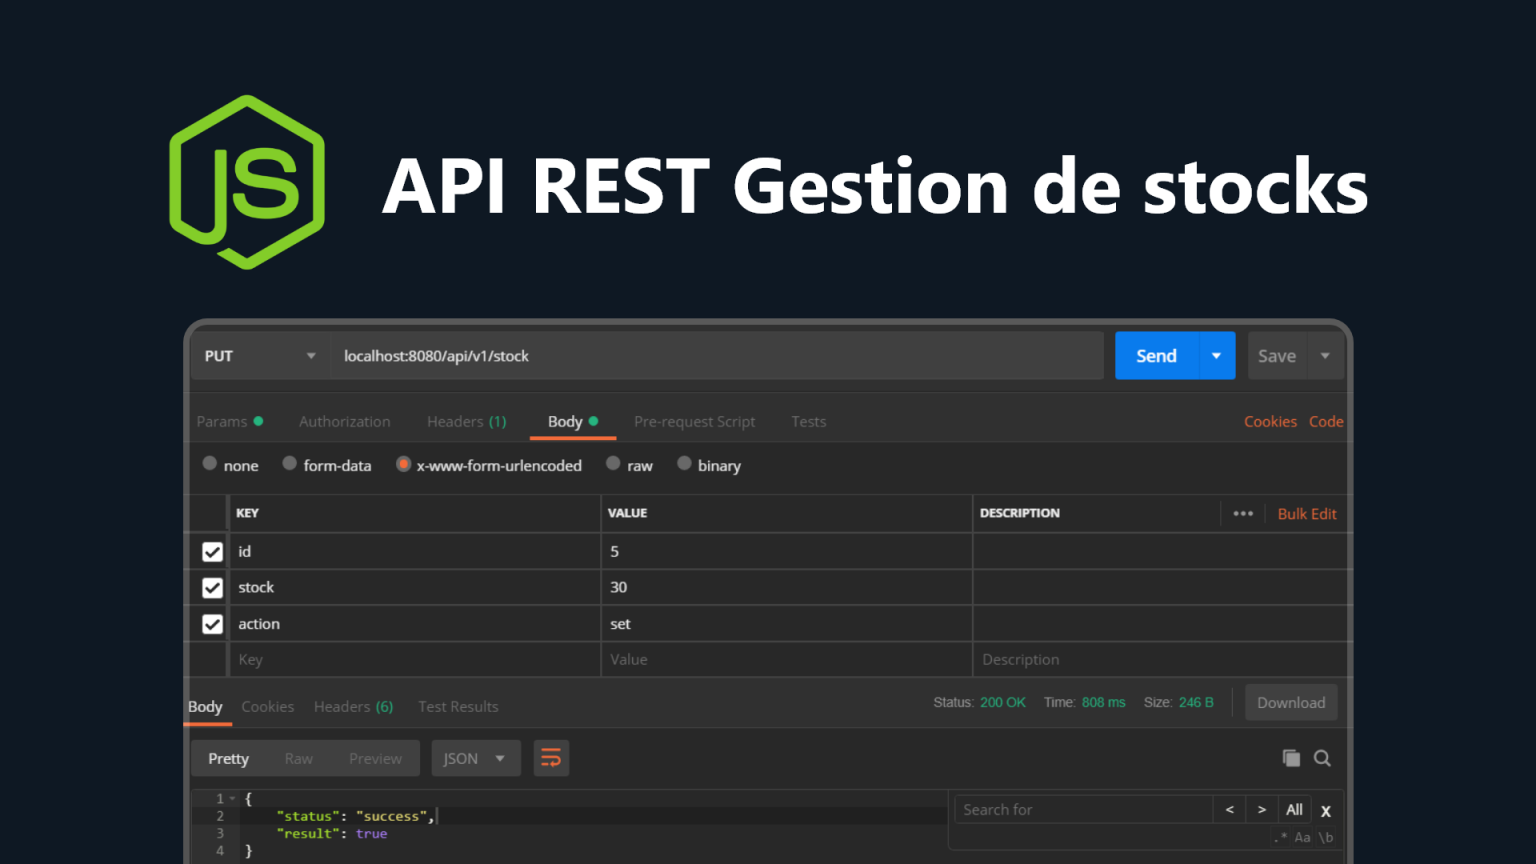Select the binary body type
The height and width of the screenshot is (864, 1536).
pyautogui.click(x=684, y=463)
